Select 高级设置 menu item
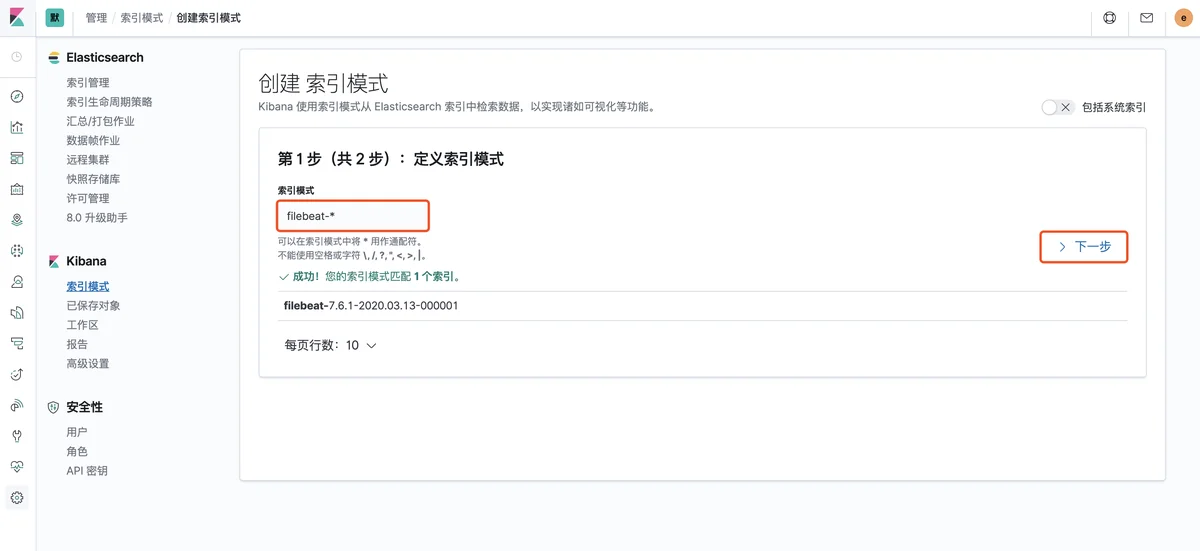 [88, 364]
